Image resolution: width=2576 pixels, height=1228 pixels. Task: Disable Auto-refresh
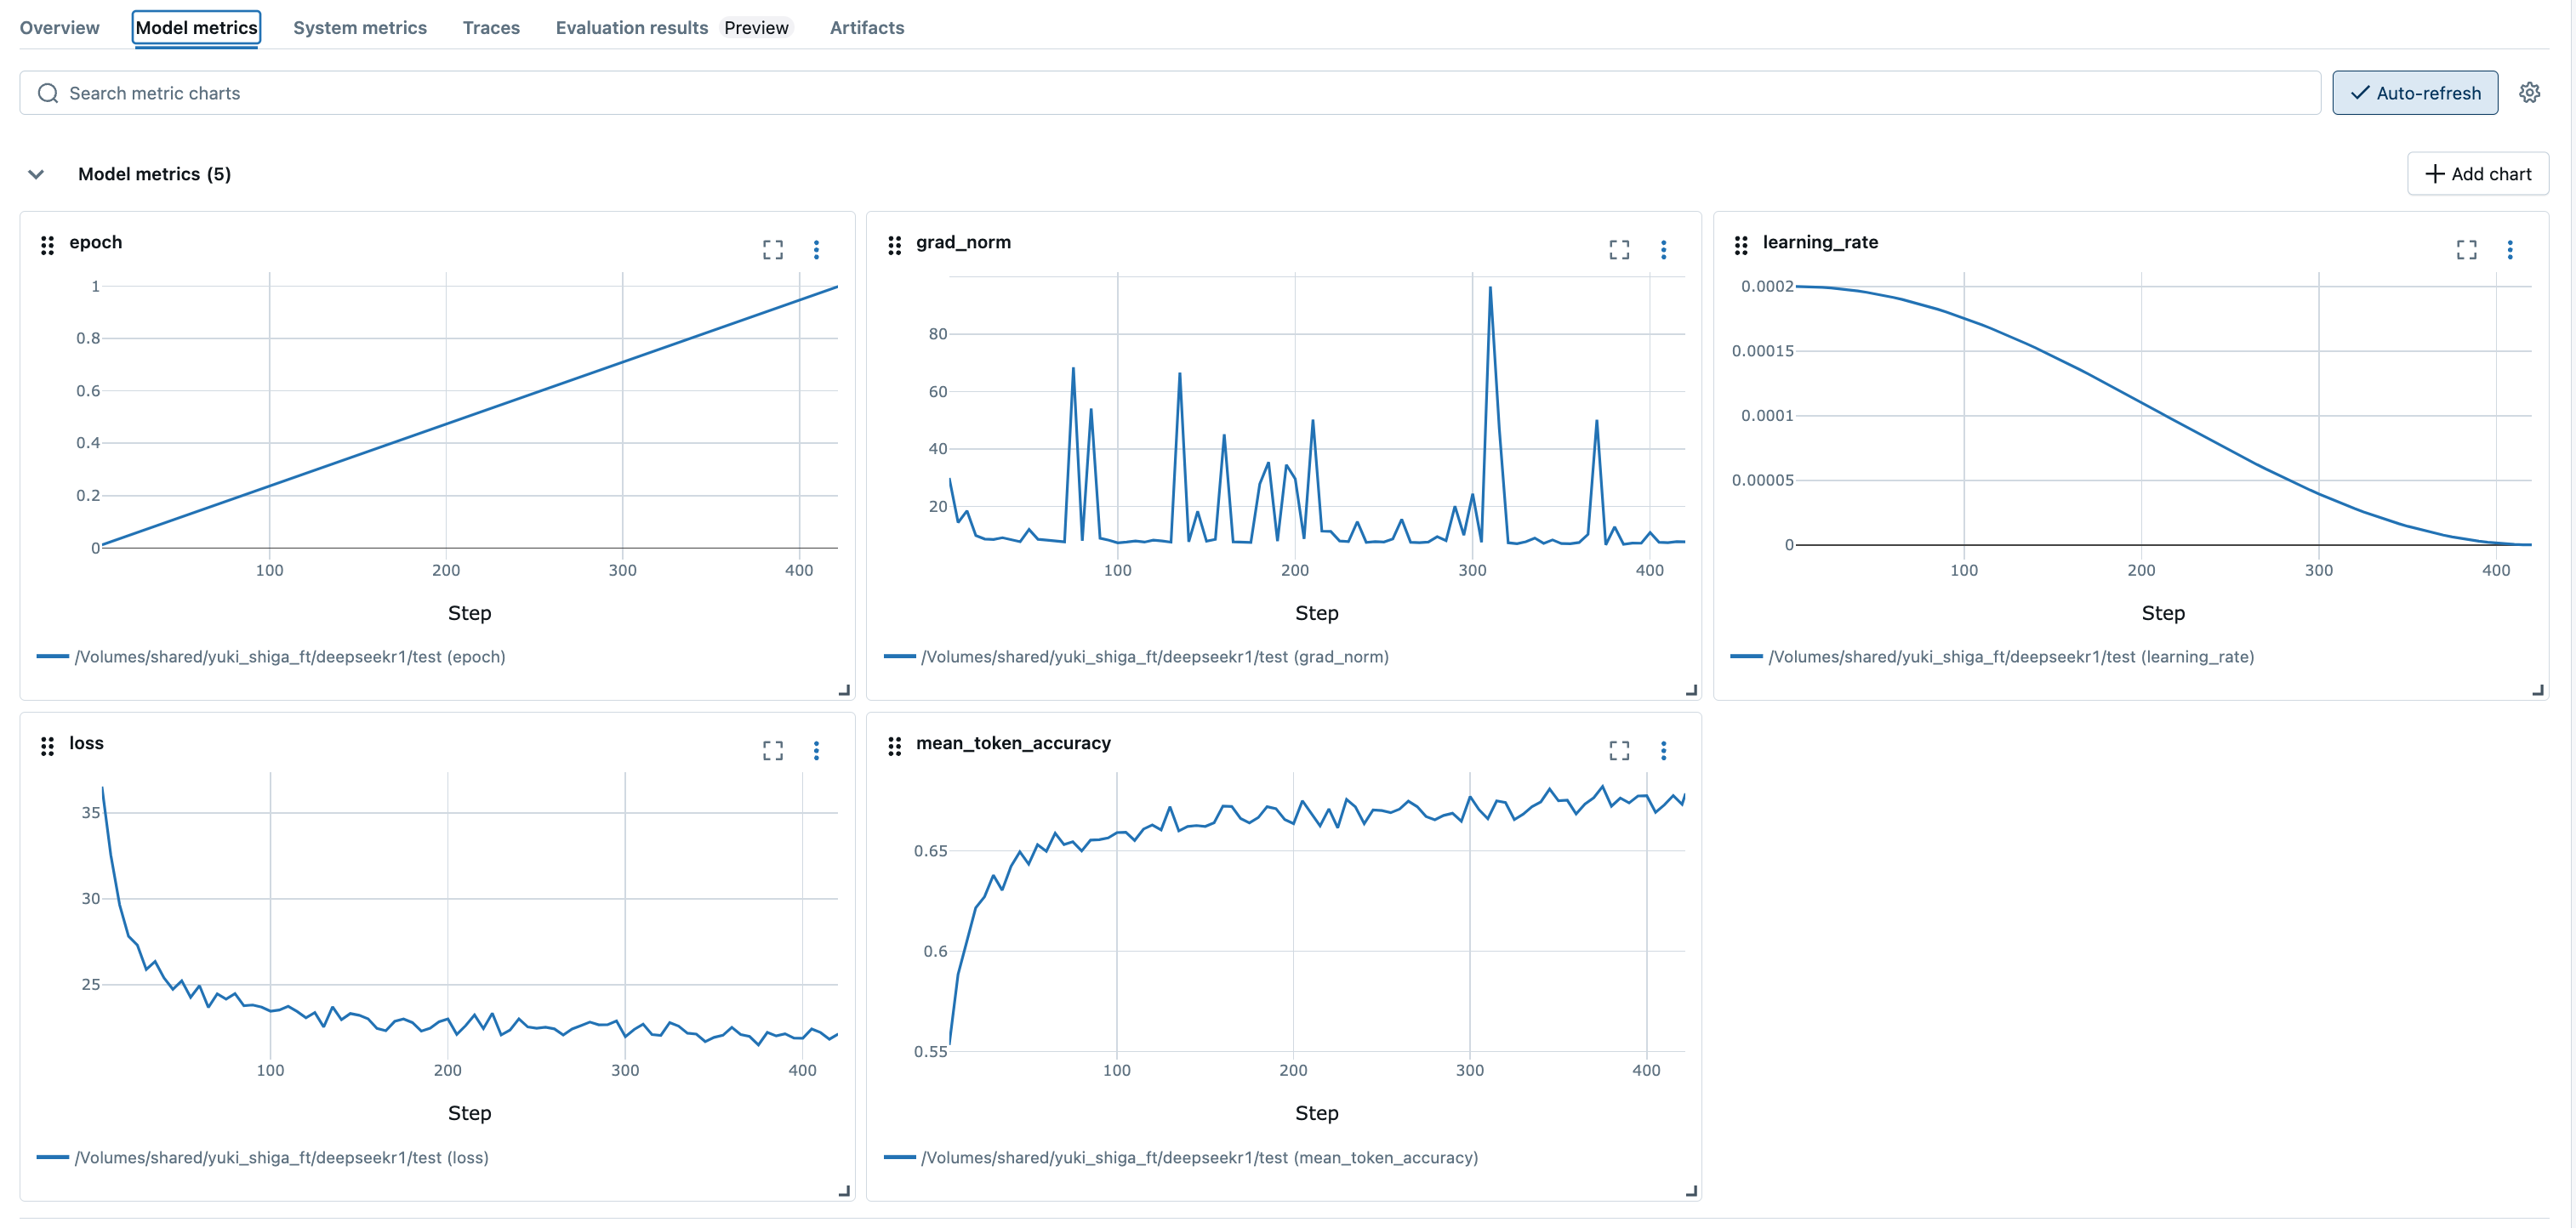pyautogui.click(x=2414, y=92)
